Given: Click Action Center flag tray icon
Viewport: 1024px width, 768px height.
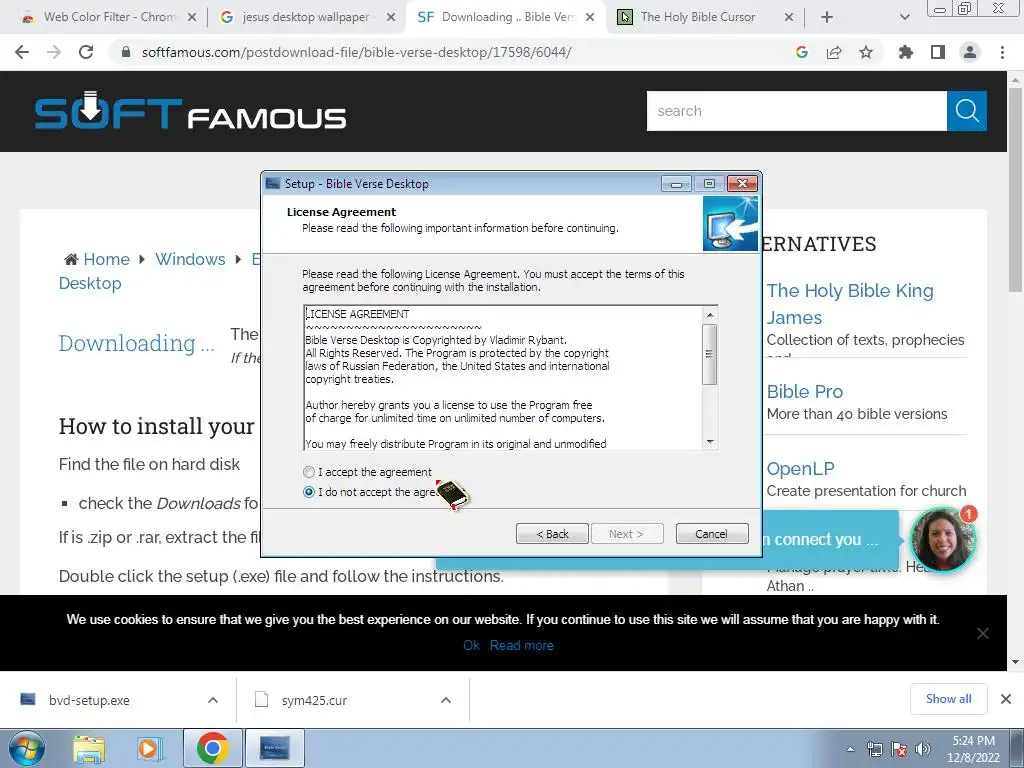Looking at the screenshot, I should (x=899, y=749).
